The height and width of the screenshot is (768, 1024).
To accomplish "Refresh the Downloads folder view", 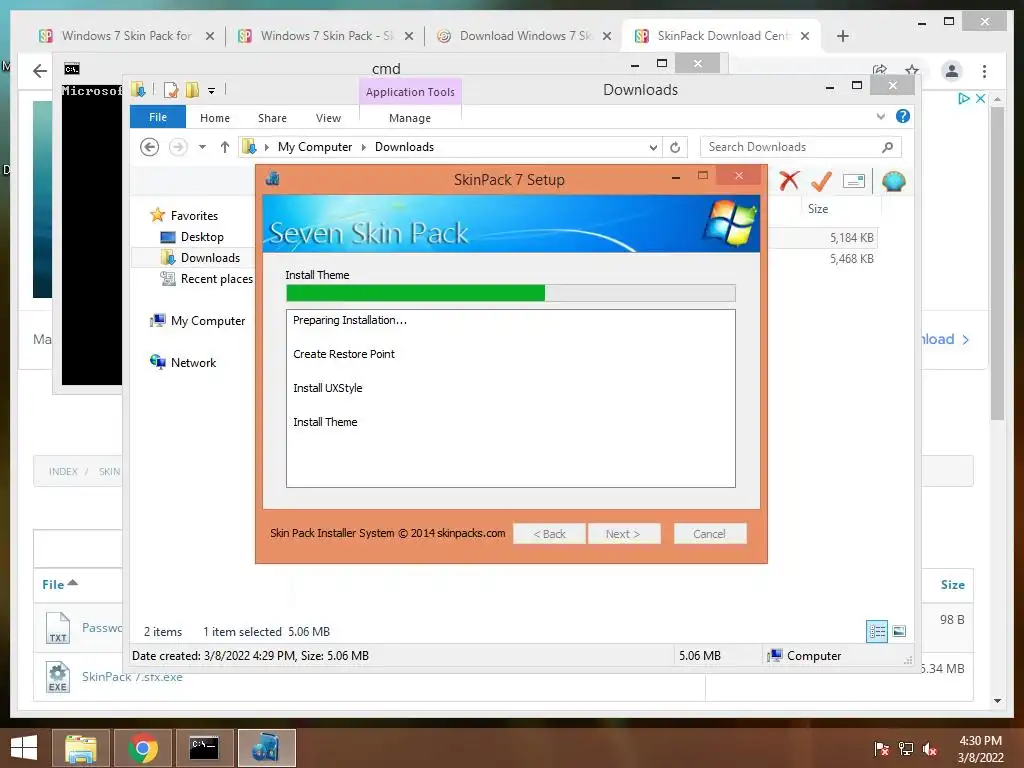I will tap(675, 147).
